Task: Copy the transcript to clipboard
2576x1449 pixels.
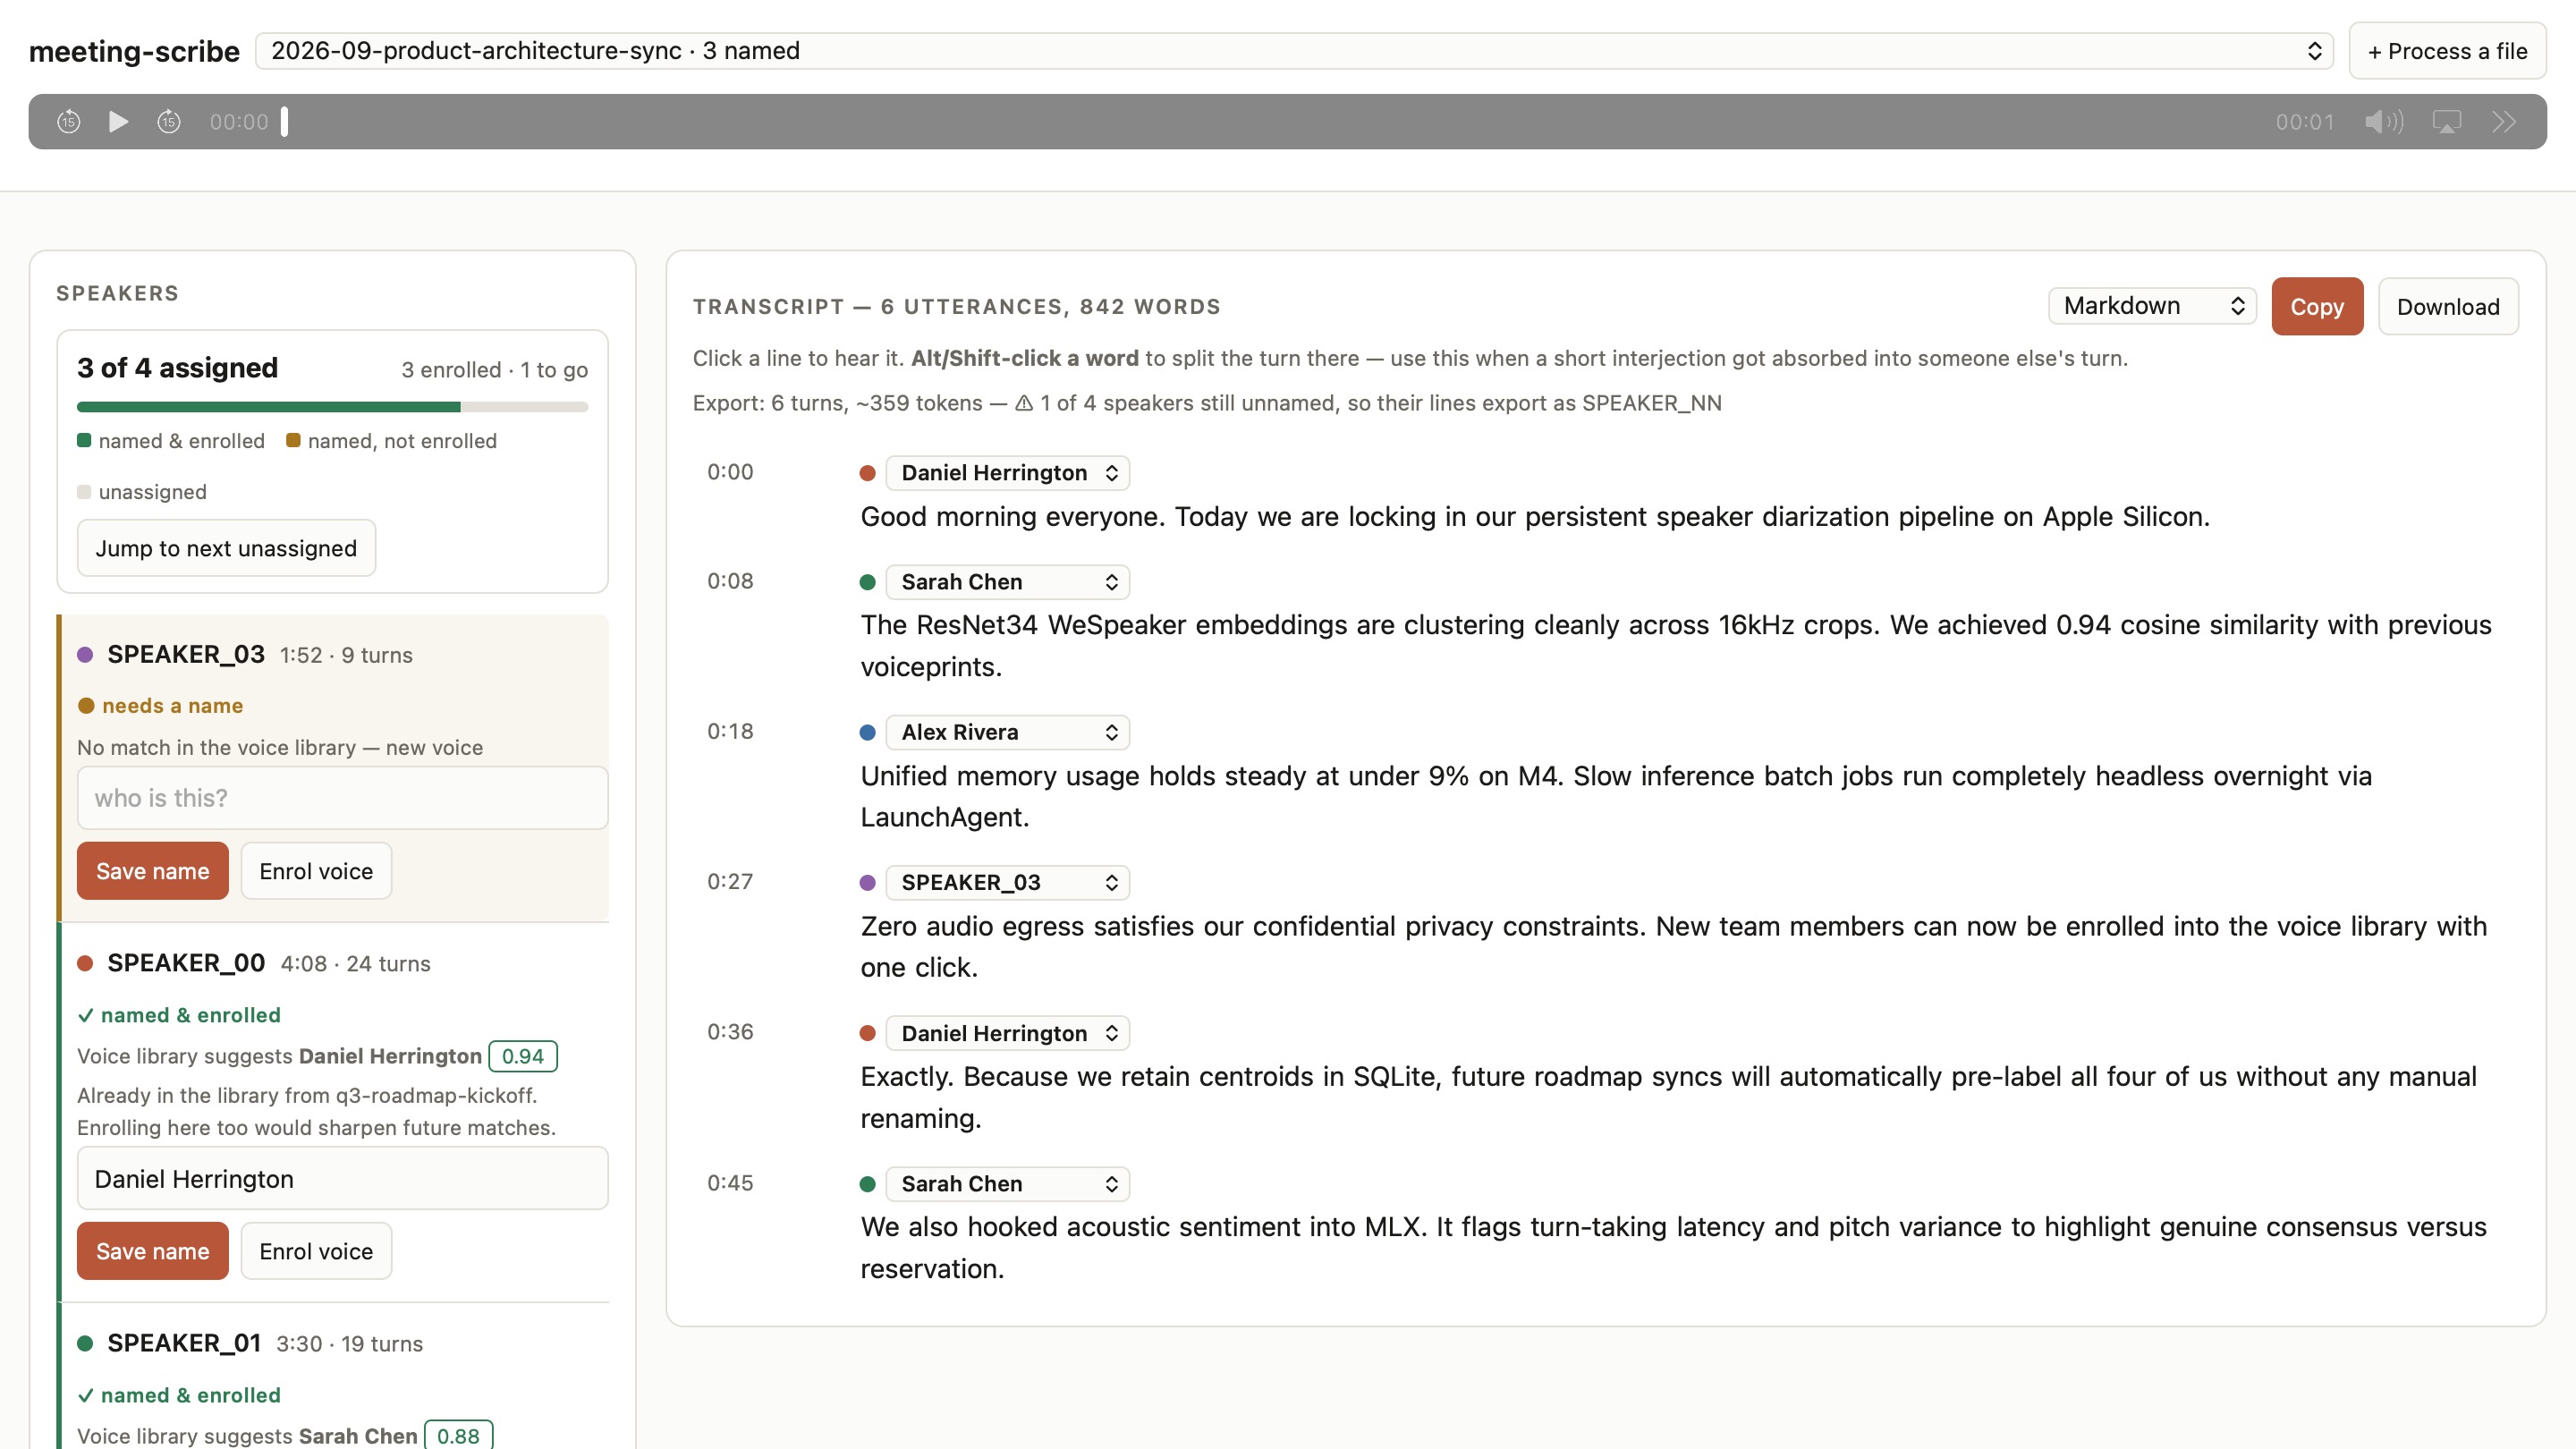Action: tap(2317, 307)
